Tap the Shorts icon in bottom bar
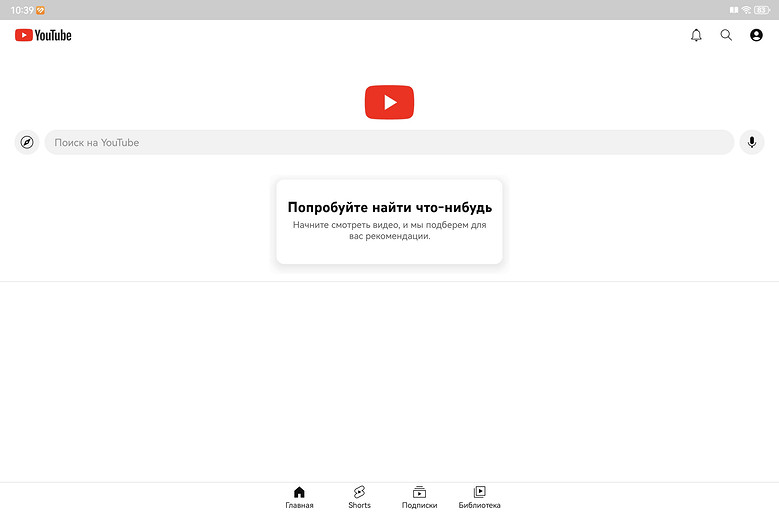 tap(359, 492)
